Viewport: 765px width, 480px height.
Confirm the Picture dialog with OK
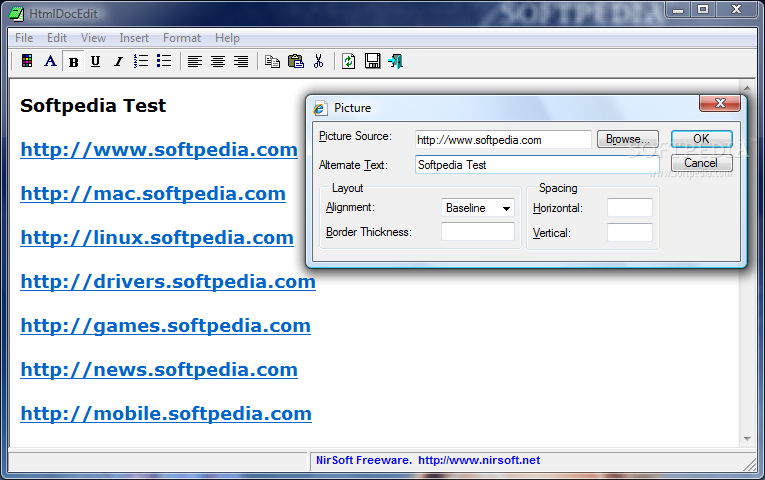701,139
